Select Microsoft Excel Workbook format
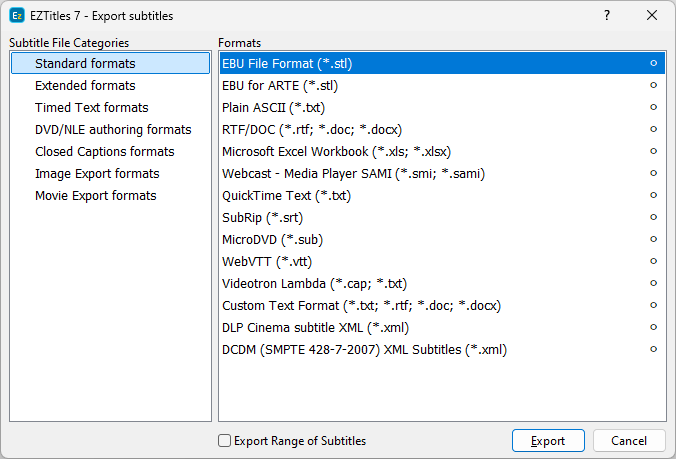Screen dimensions: 676x459 click(336, 152)
